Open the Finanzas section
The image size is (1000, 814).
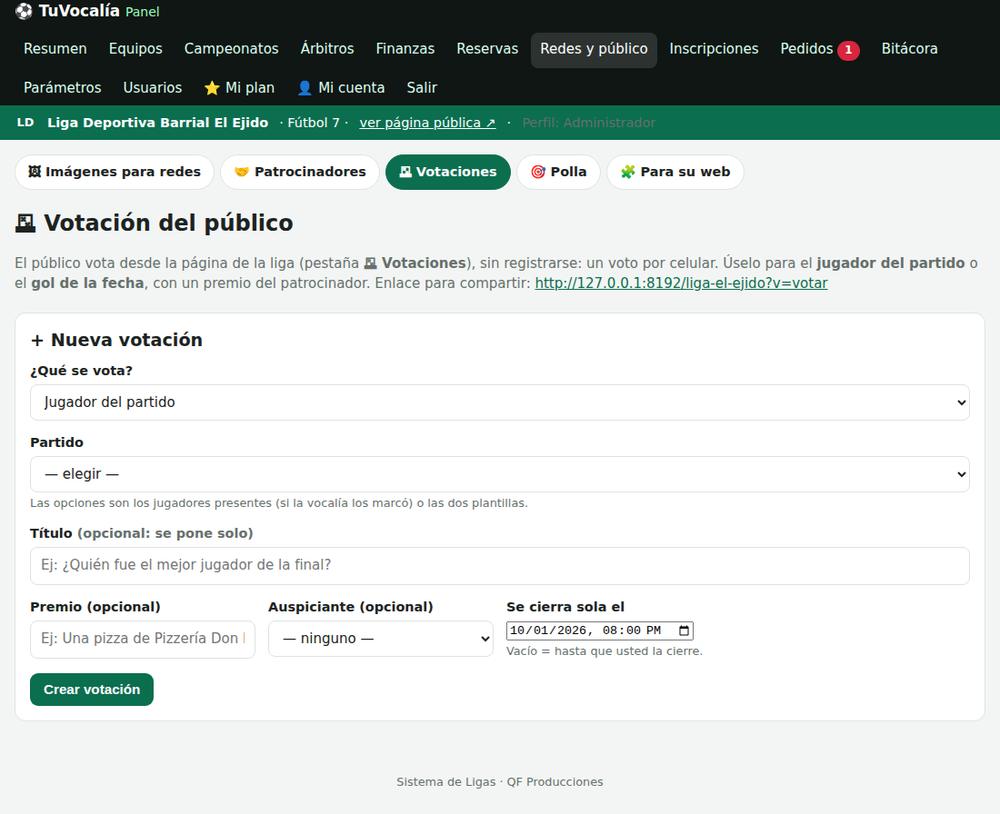[405, 49]
